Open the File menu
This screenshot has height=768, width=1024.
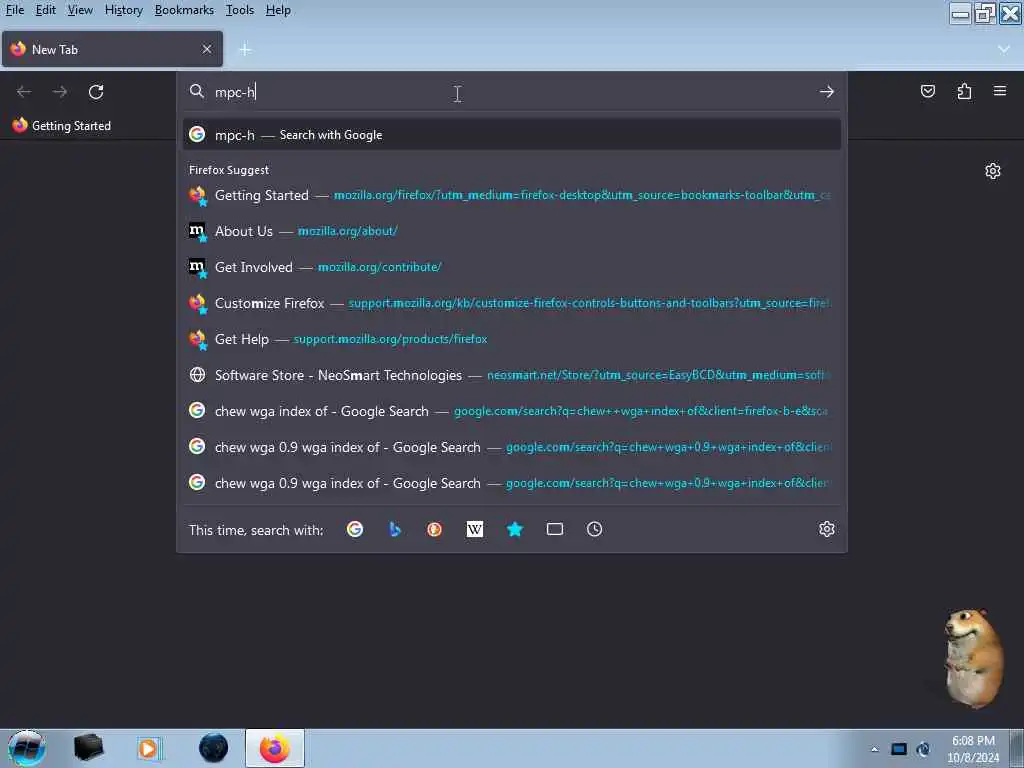coord(14,10)
